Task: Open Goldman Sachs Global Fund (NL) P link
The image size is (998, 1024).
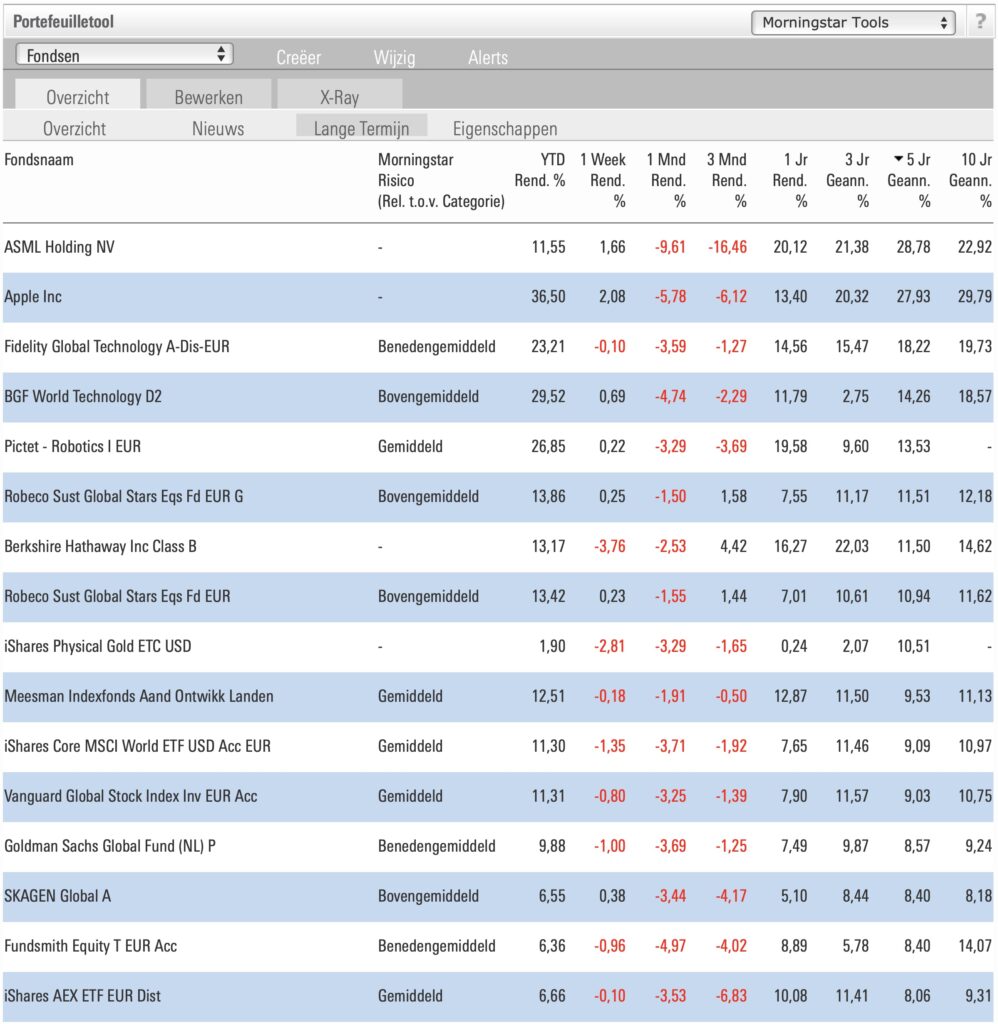Action: pyautogui.click(x=110, y=846)
